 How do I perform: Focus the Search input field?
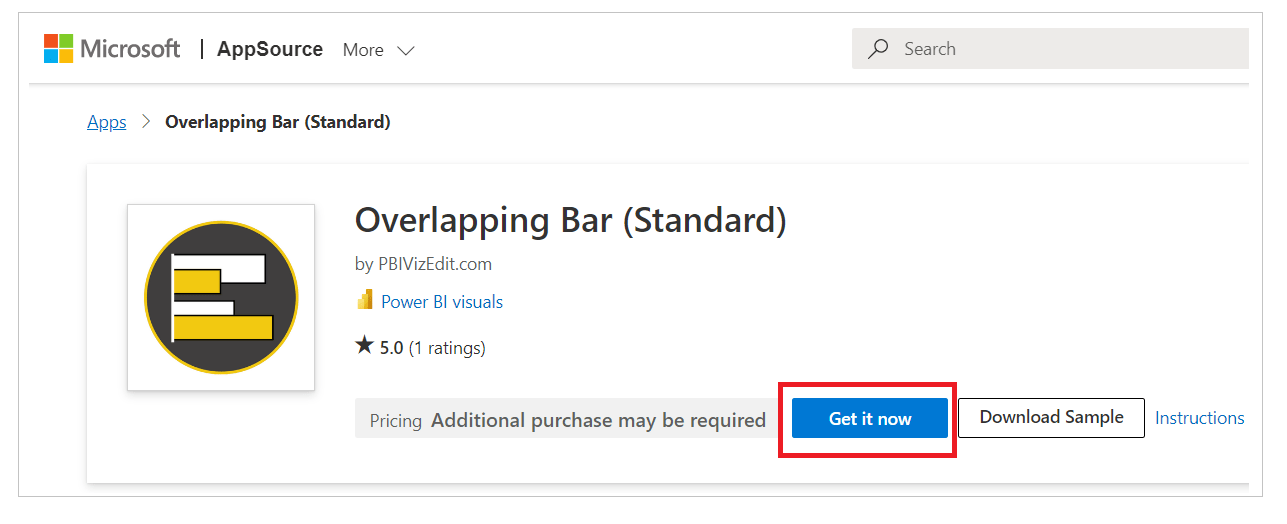coord(1050,49)
